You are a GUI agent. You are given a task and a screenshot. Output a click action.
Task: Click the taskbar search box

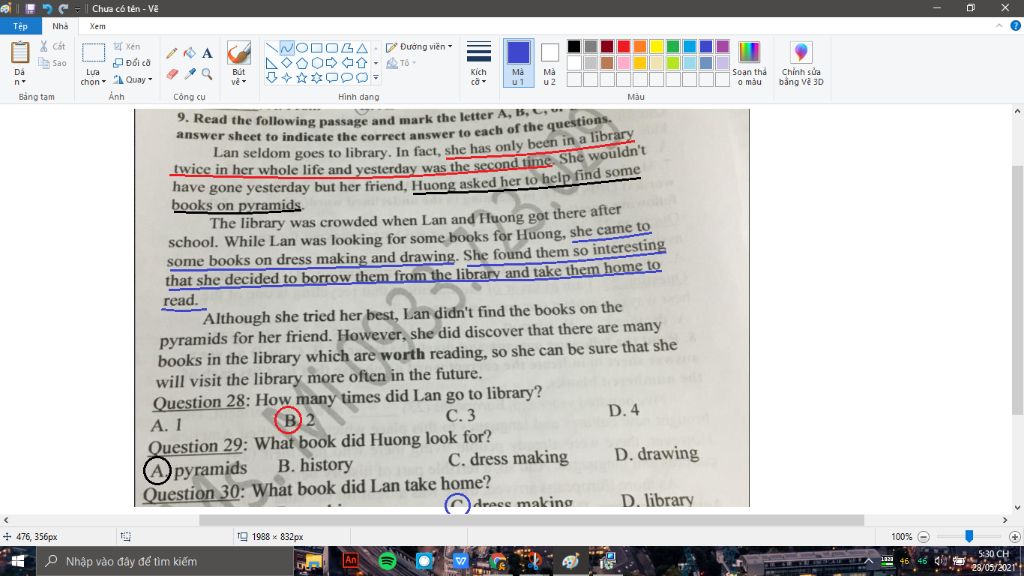click(163, 562)
